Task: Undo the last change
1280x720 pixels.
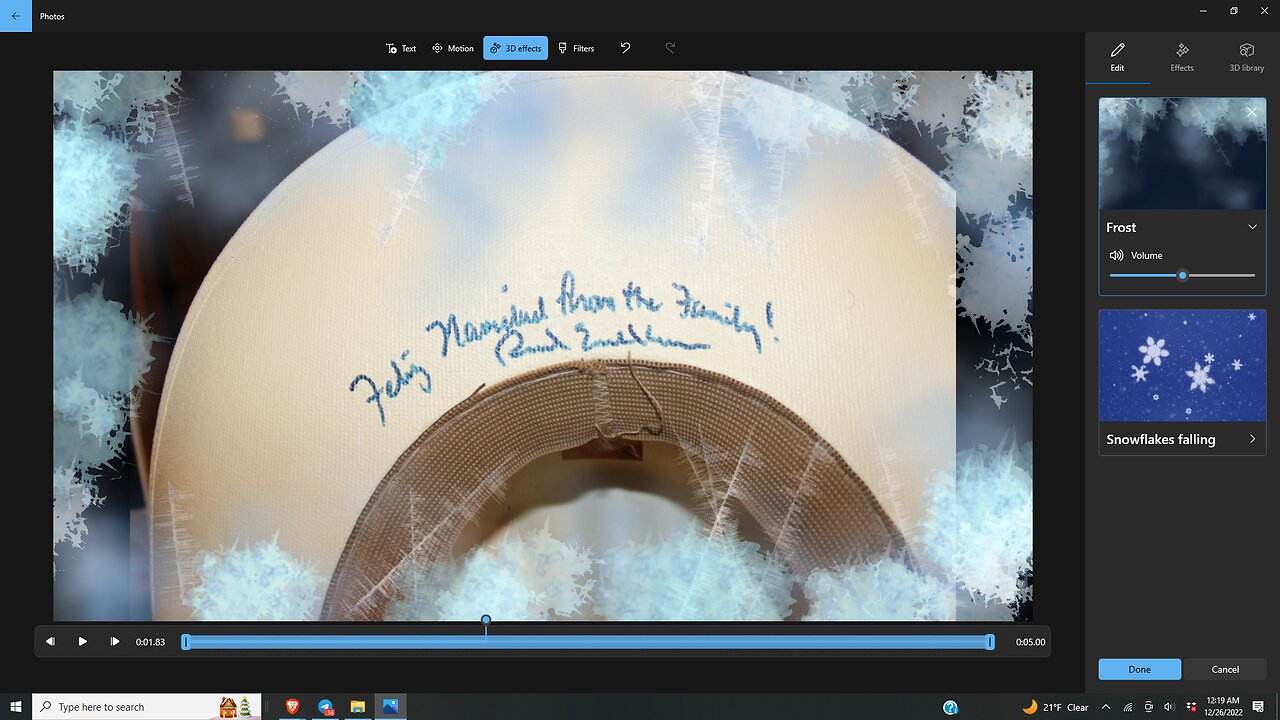Action: (x=625, y=48)
